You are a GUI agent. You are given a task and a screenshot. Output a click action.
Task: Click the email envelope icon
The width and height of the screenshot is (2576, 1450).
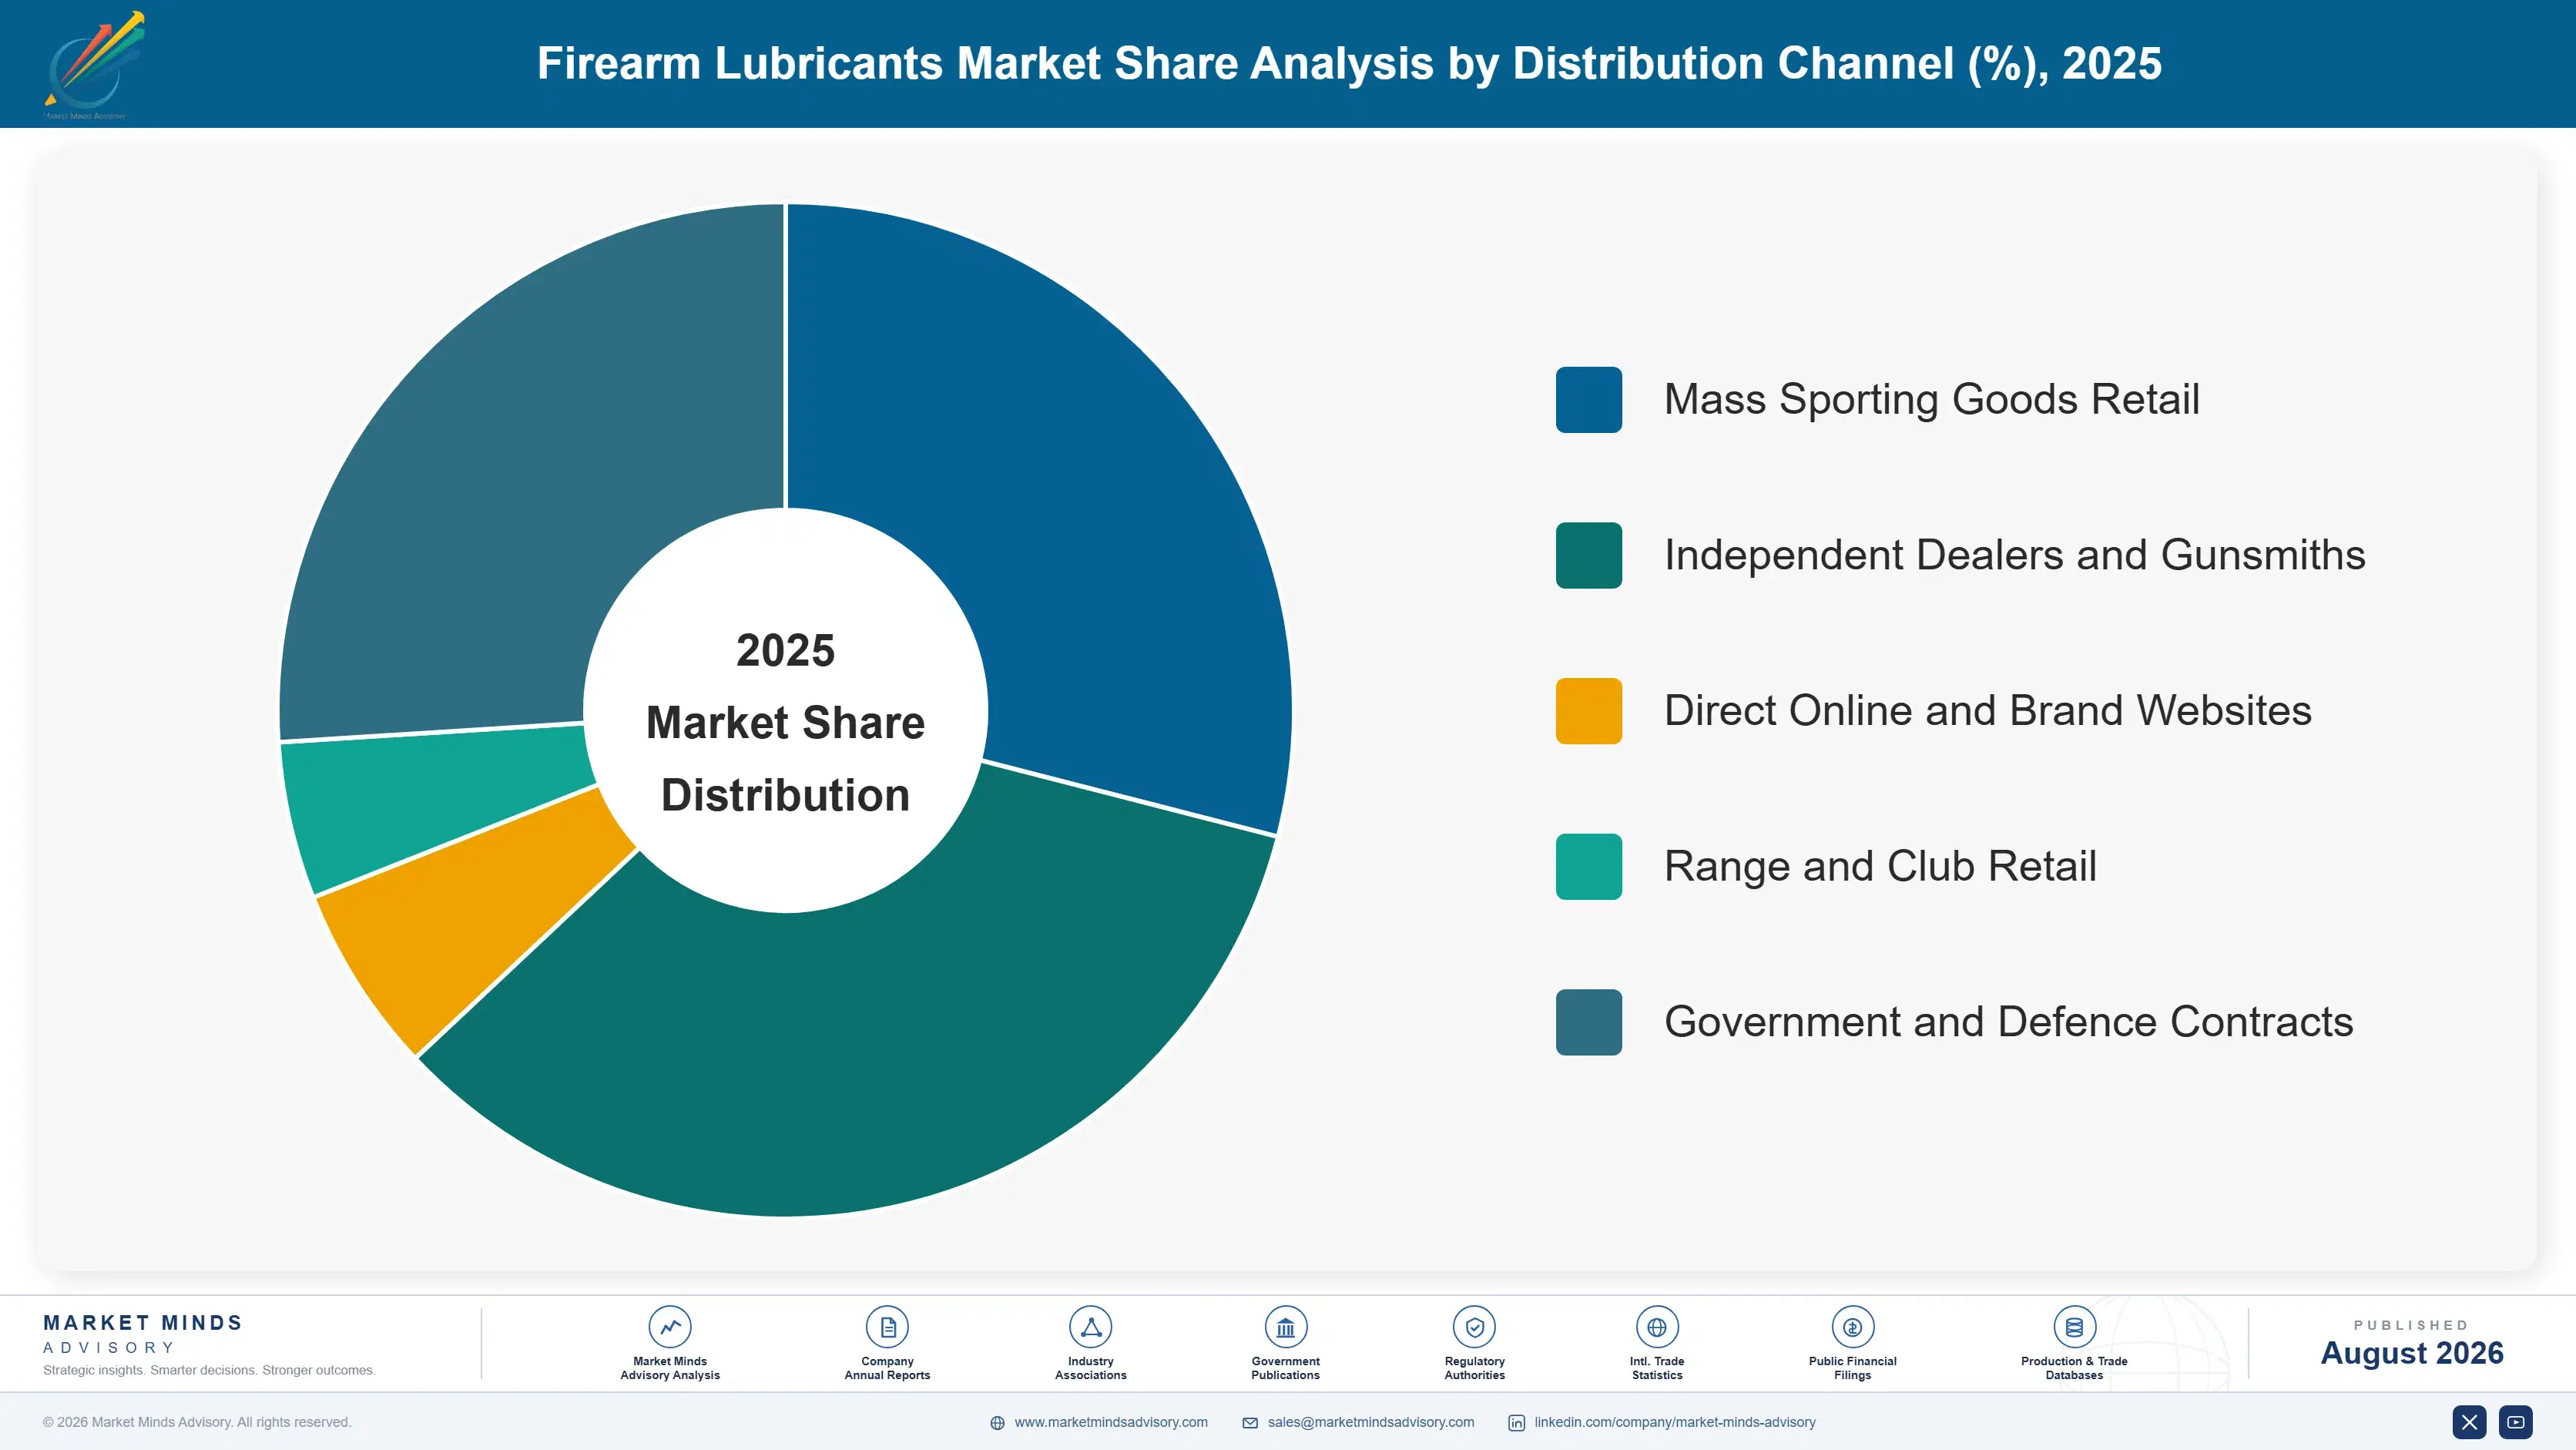1250,1423
